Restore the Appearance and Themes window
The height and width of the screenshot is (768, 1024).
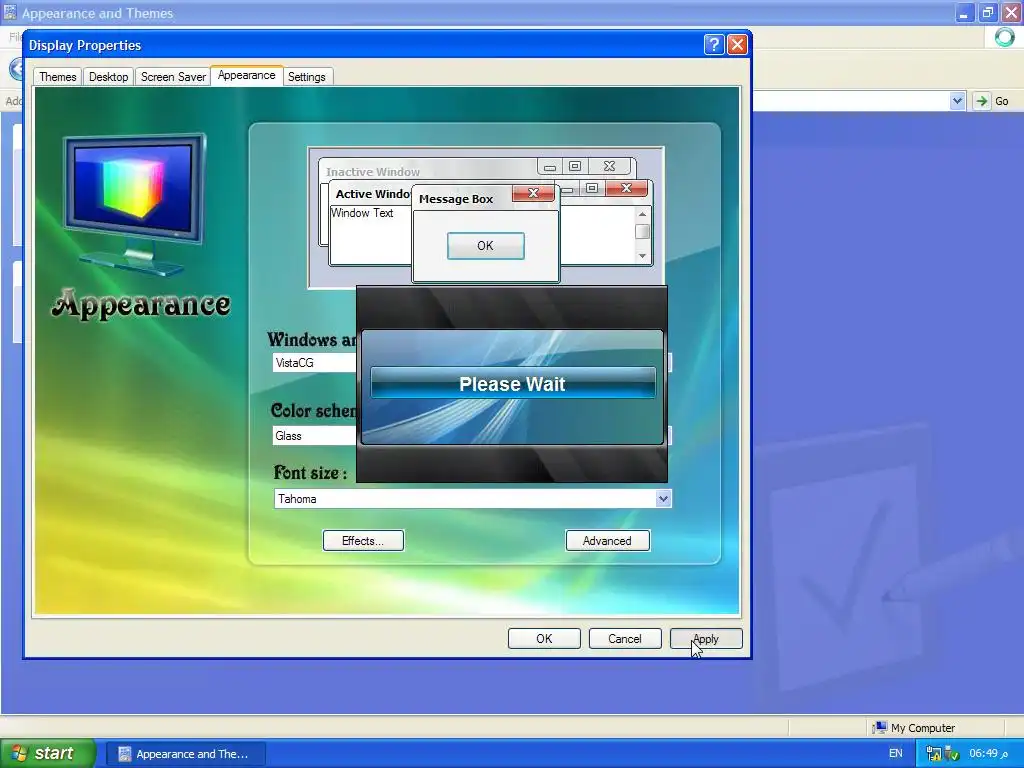987,12
